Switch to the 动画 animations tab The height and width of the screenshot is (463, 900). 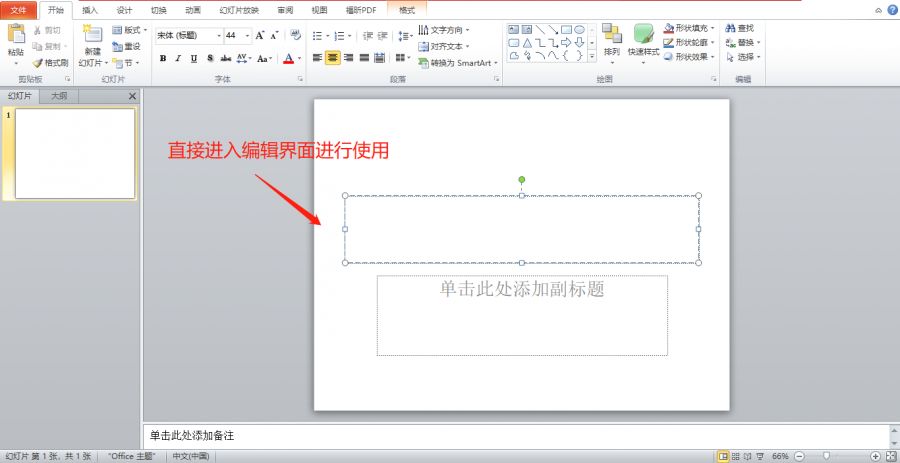coord(193,10)
